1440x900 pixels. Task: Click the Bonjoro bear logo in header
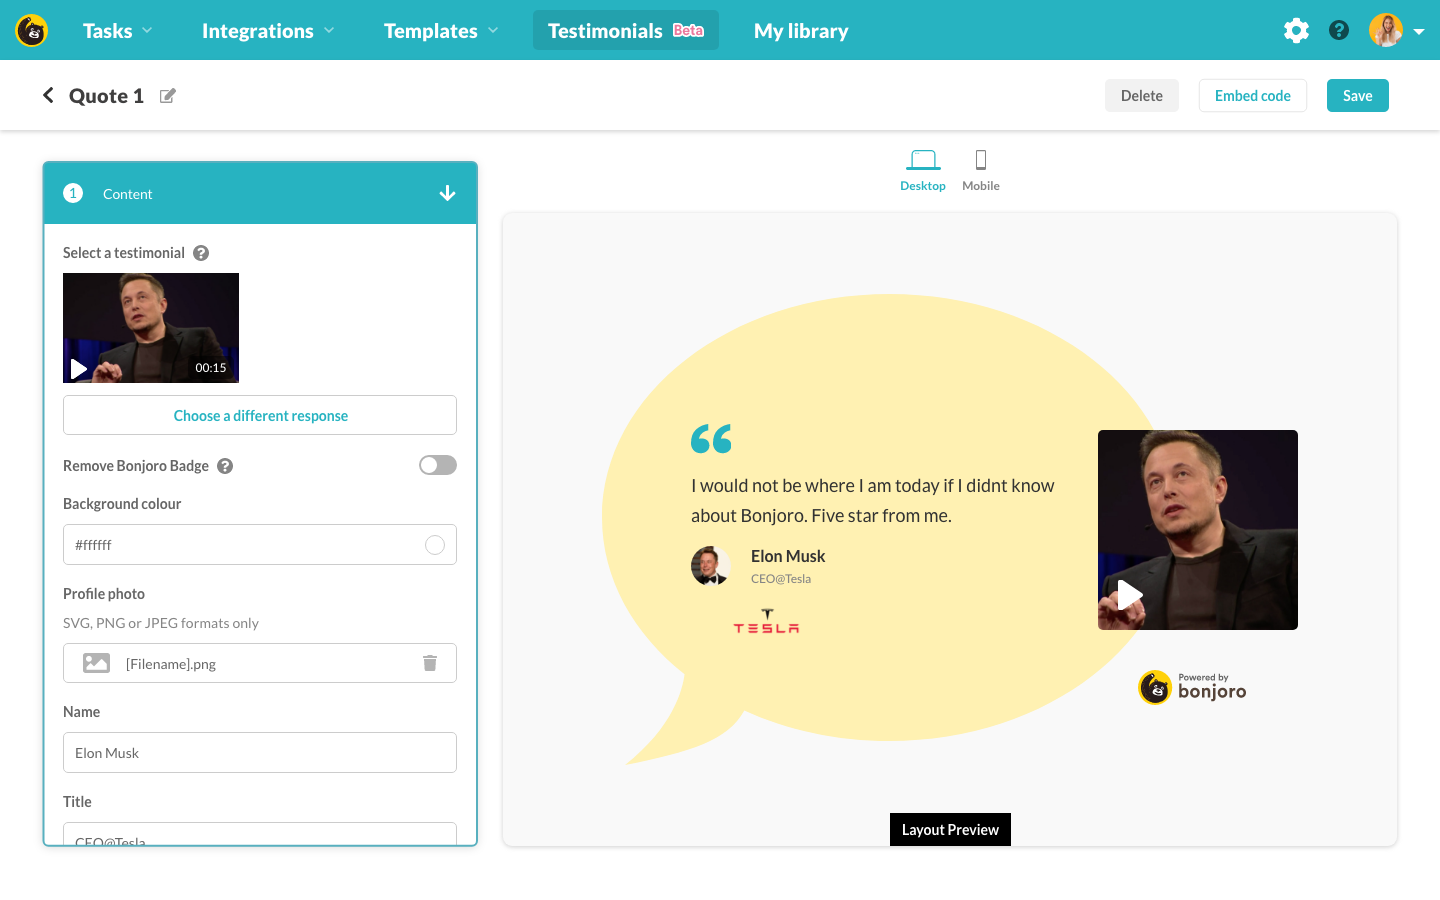pyautogui.click(x=32, y=30)
